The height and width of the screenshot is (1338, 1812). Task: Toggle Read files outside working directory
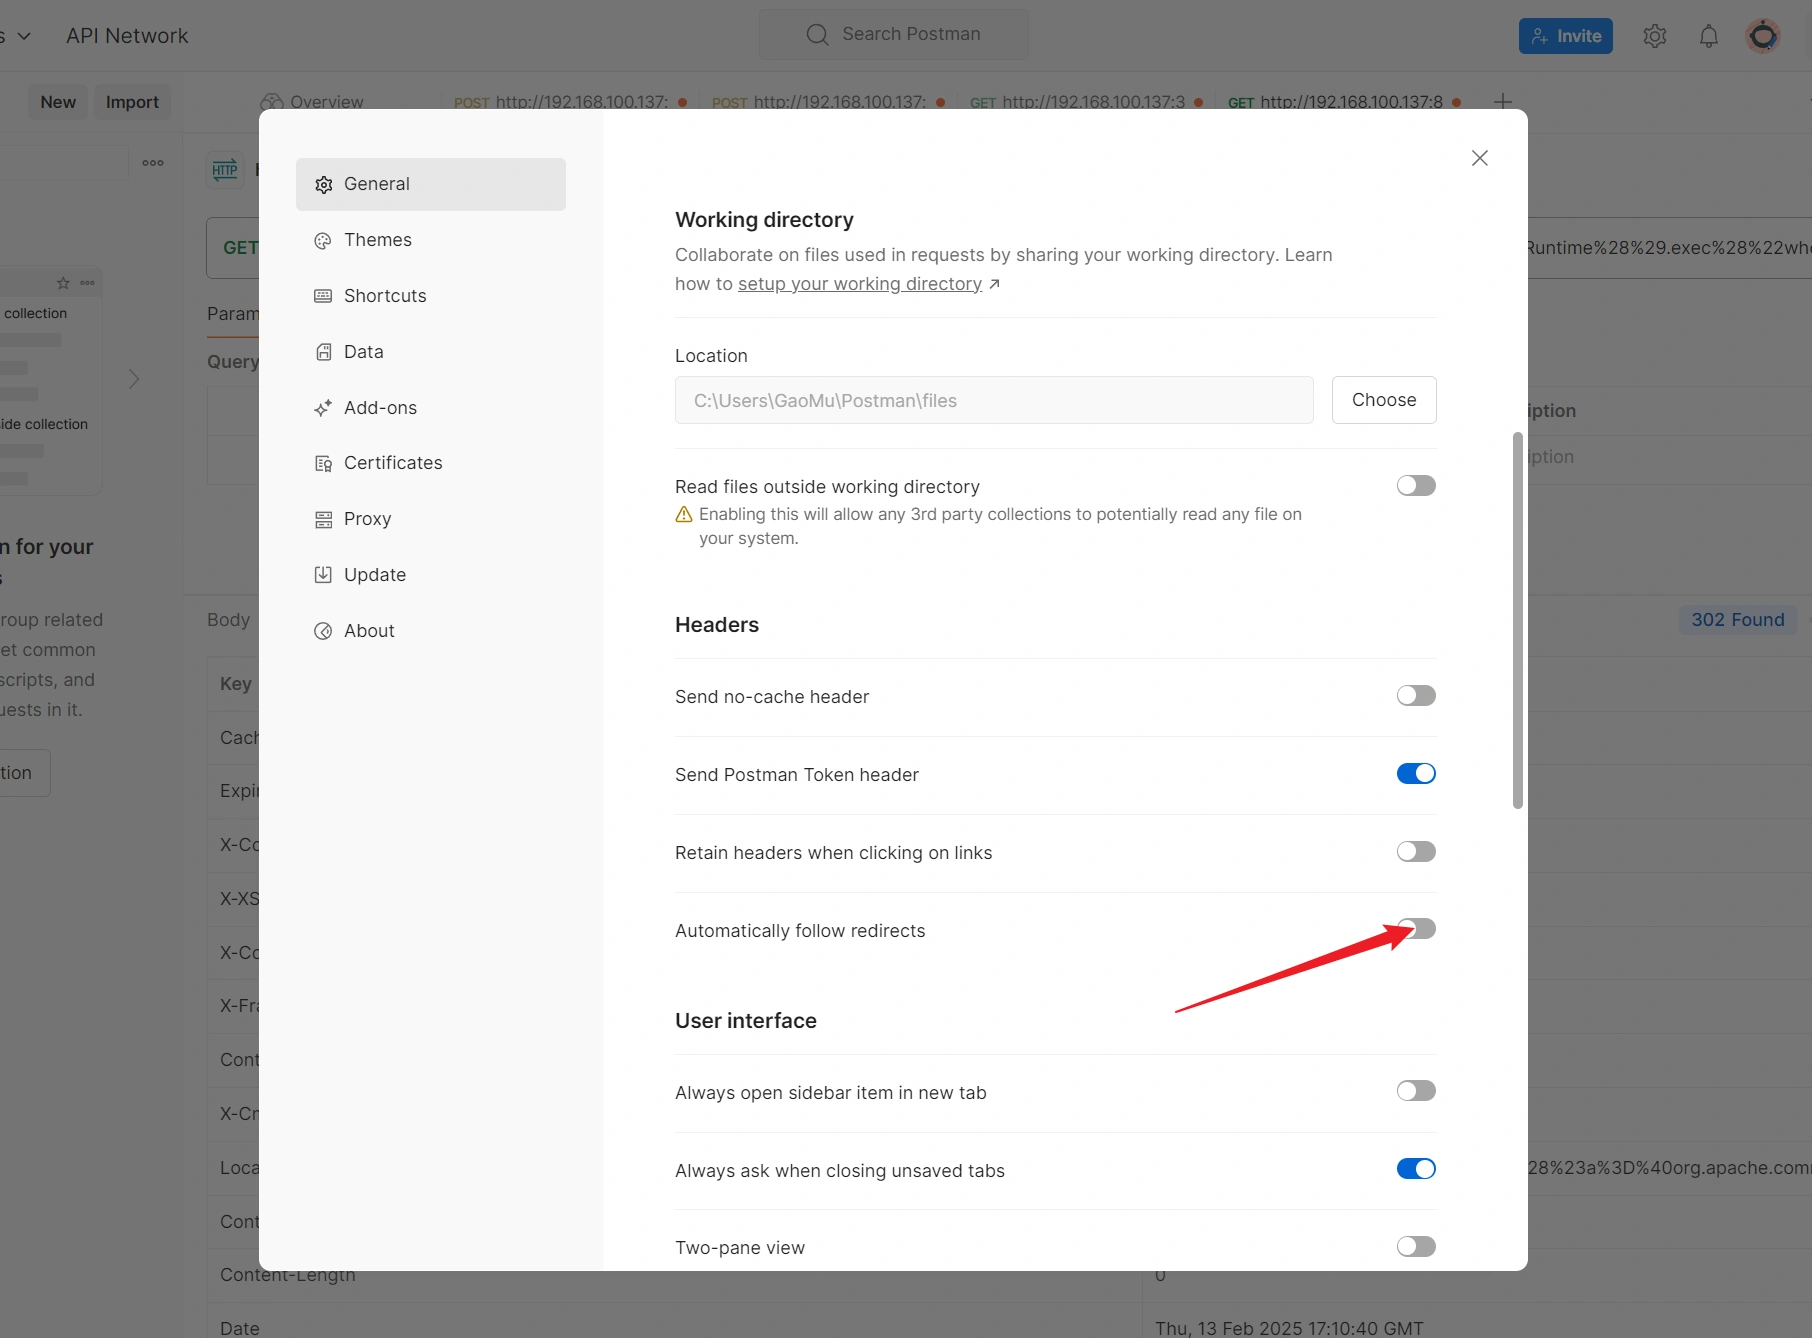pyautogui.click(x=1416, y=486)
